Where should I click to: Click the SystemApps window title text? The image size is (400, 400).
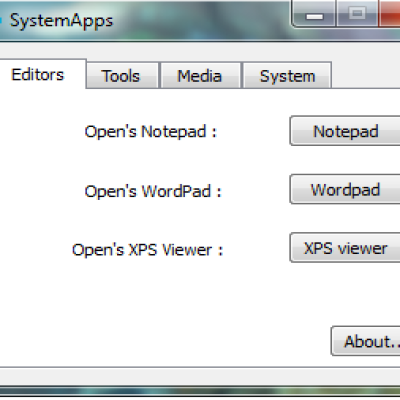(x=61, y=21)
